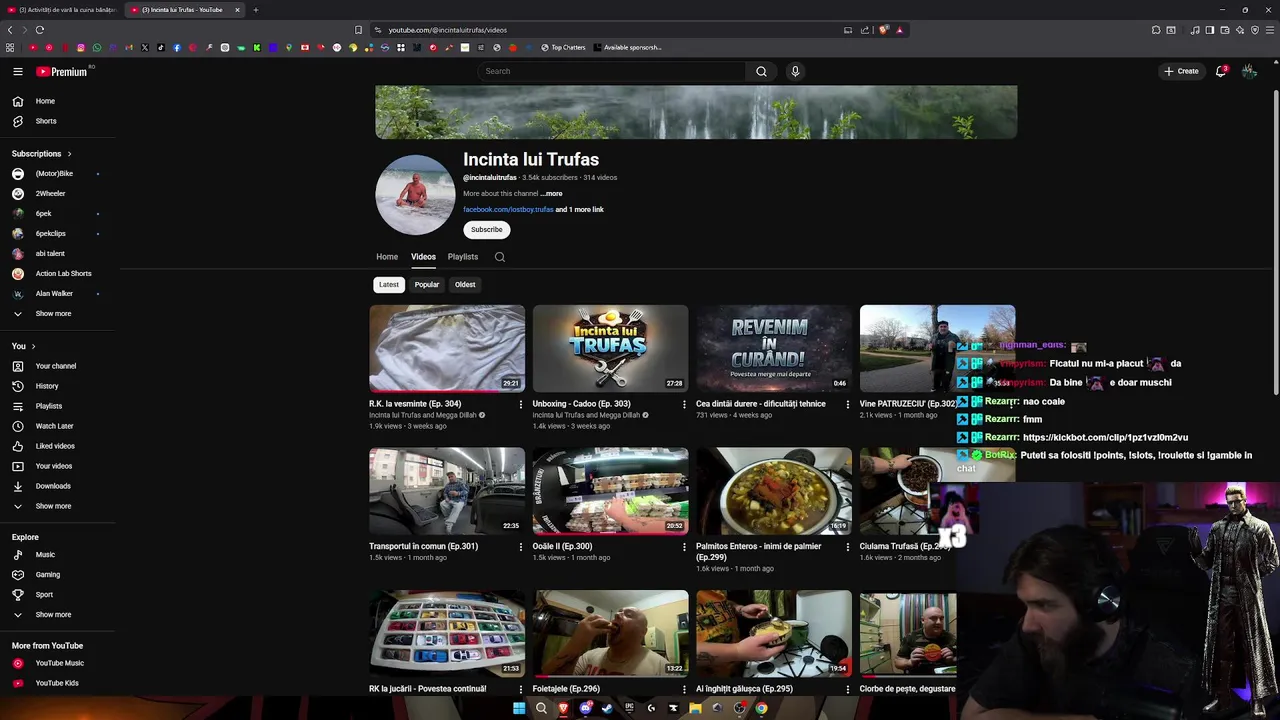
Task: Expand channel description with ...more
Action: click(552, 194)
